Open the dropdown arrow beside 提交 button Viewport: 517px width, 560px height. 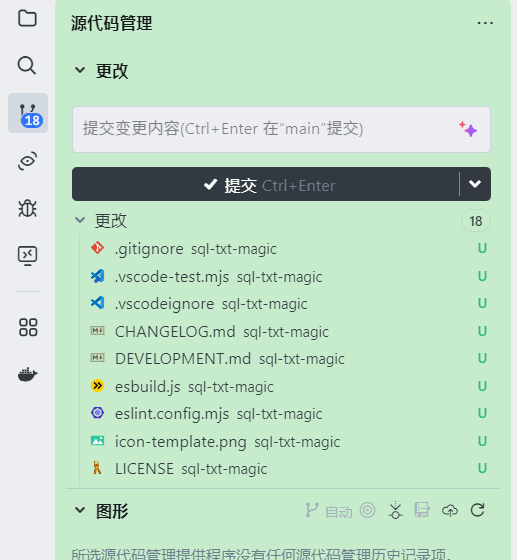475,184
